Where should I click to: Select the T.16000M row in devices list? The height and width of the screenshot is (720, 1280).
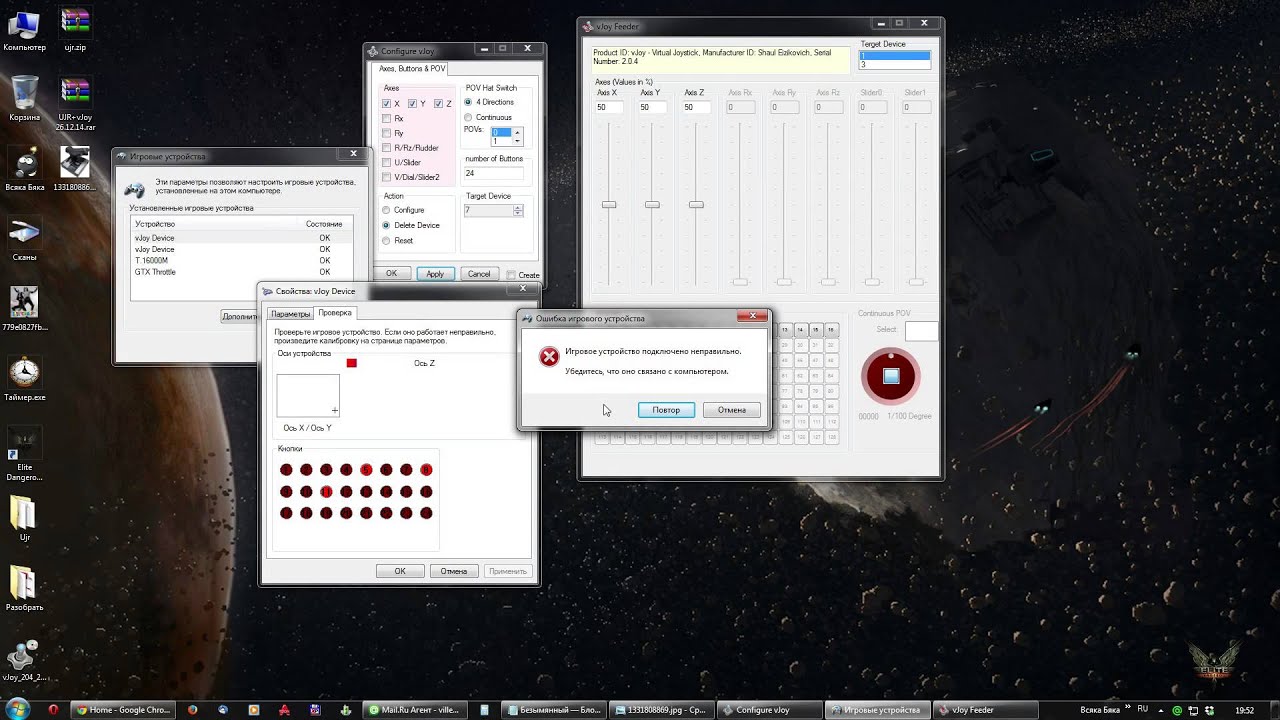click(241, 261)
